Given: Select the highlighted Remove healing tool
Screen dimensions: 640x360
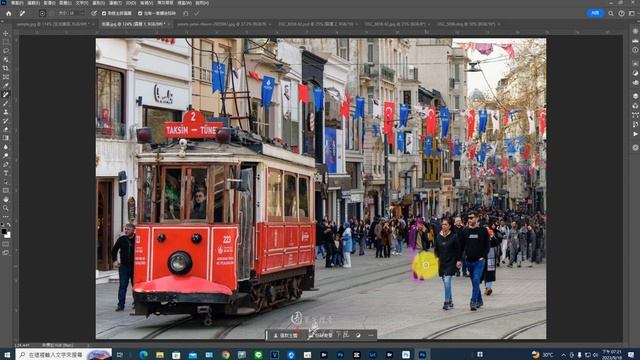Looking at the screenshot, I should coord(6,94).
